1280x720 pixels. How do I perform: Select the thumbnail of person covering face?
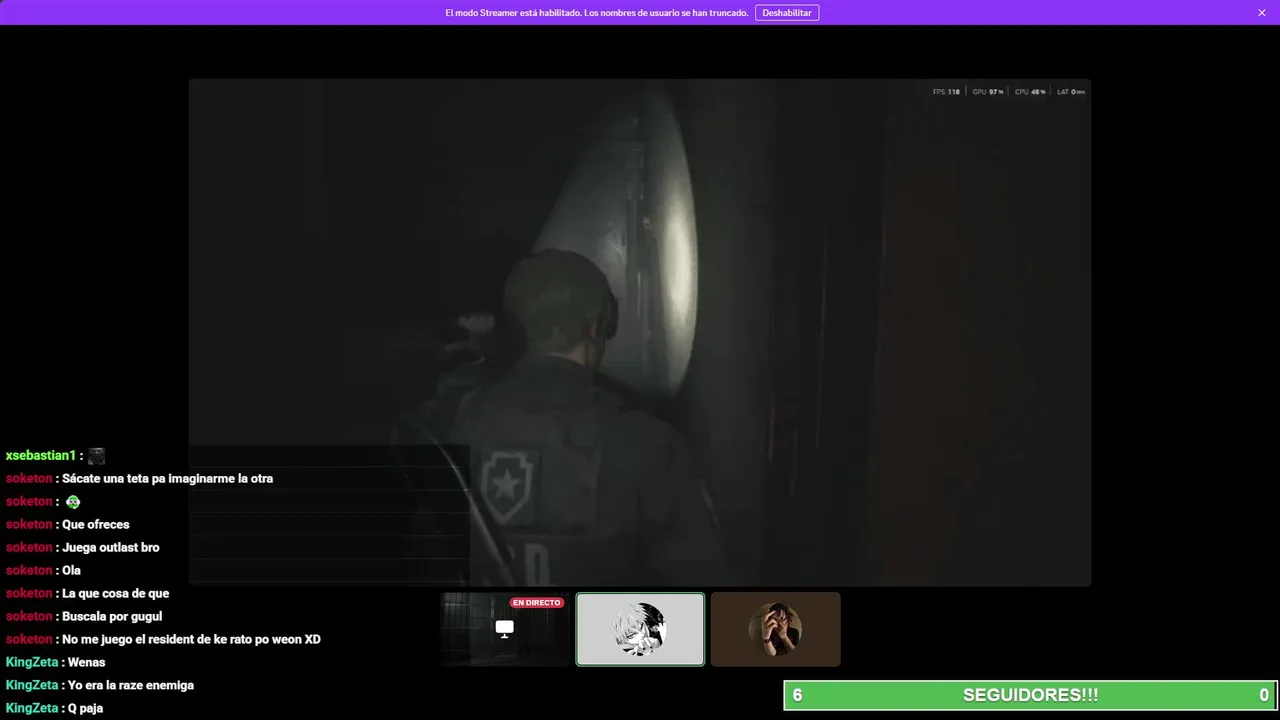(x=776, y=629)
